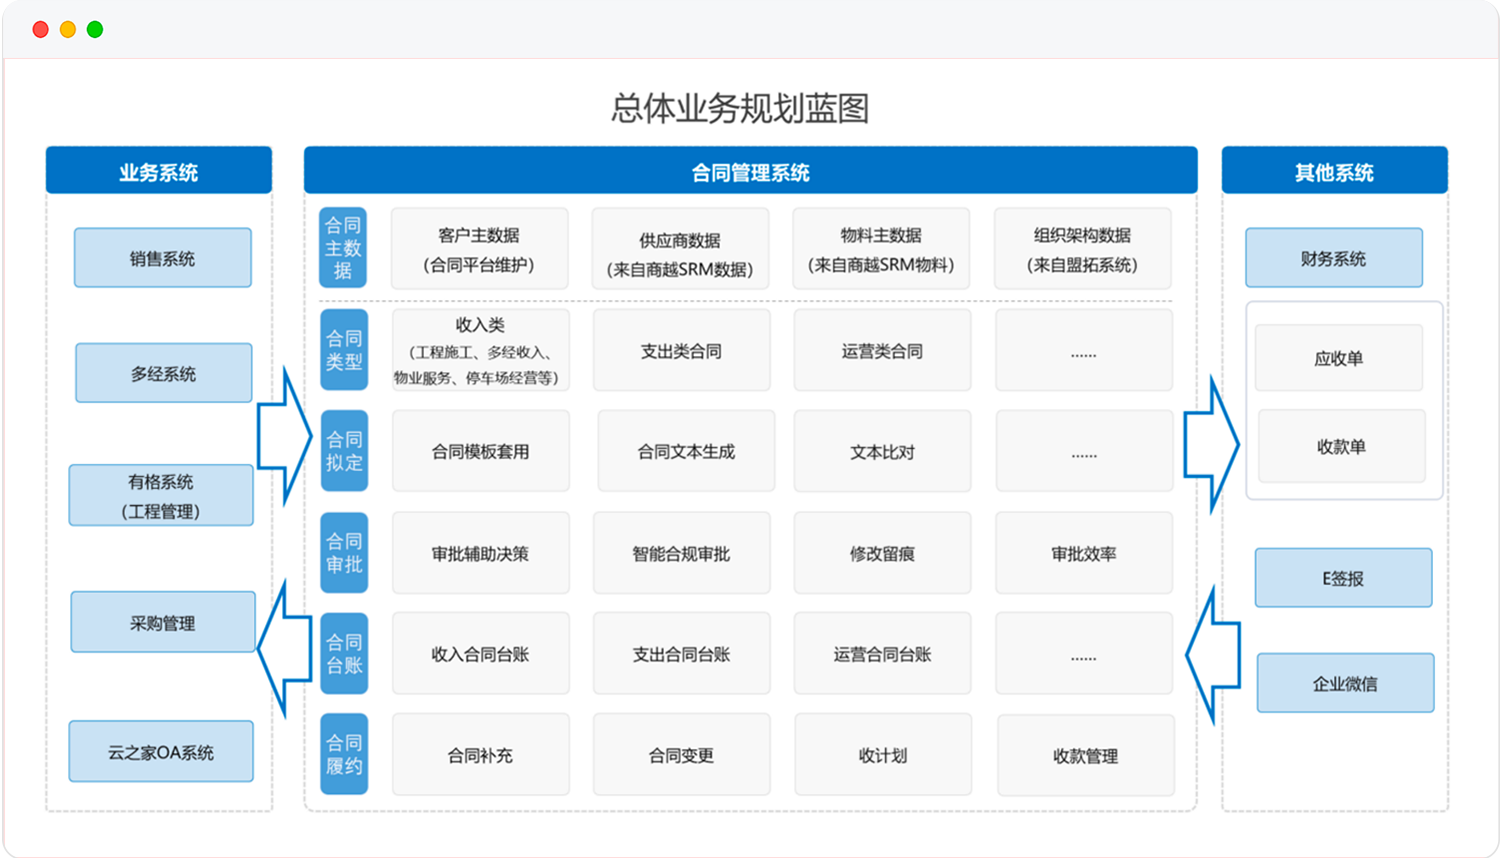Open the 智能合规审批 card
The image size is (1500, 858).
[682, 553]
